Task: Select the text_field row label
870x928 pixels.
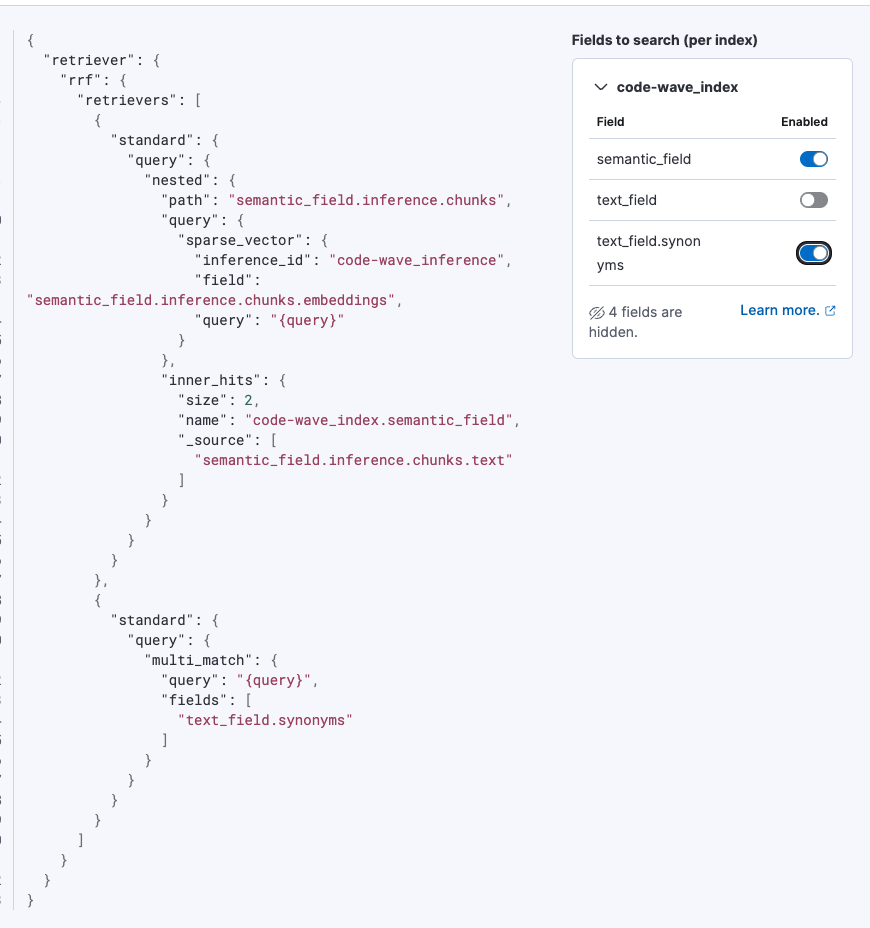Action: pos(626,200)
